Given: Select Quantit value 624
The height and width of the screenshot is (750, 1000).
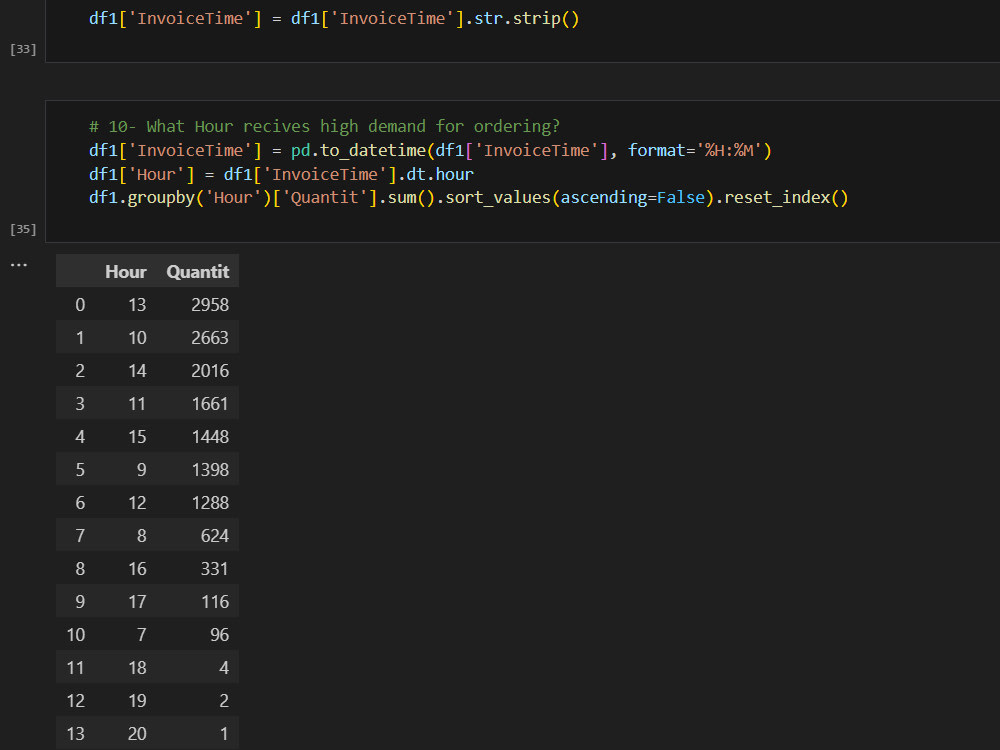Looking at the screenshot, I should [214, 536].
